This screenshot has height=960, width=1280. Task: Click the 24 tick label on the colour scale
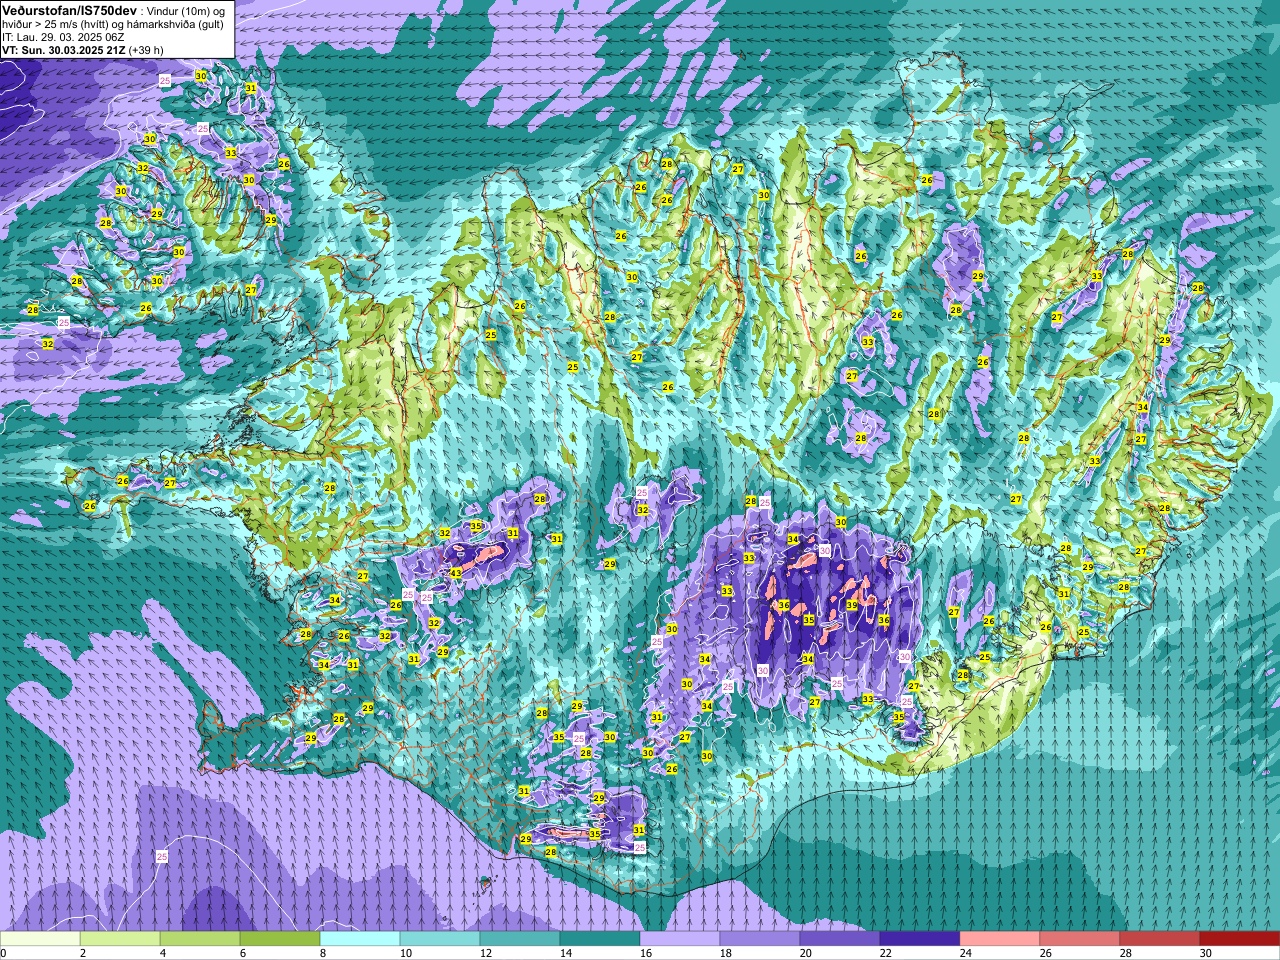965,953
